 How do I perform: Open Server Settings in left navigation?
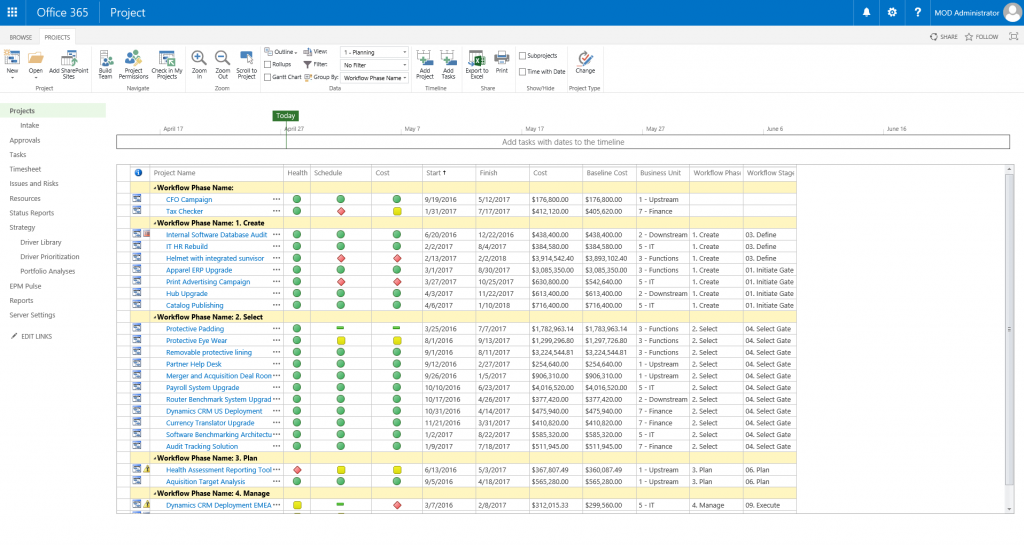(32, 315)
